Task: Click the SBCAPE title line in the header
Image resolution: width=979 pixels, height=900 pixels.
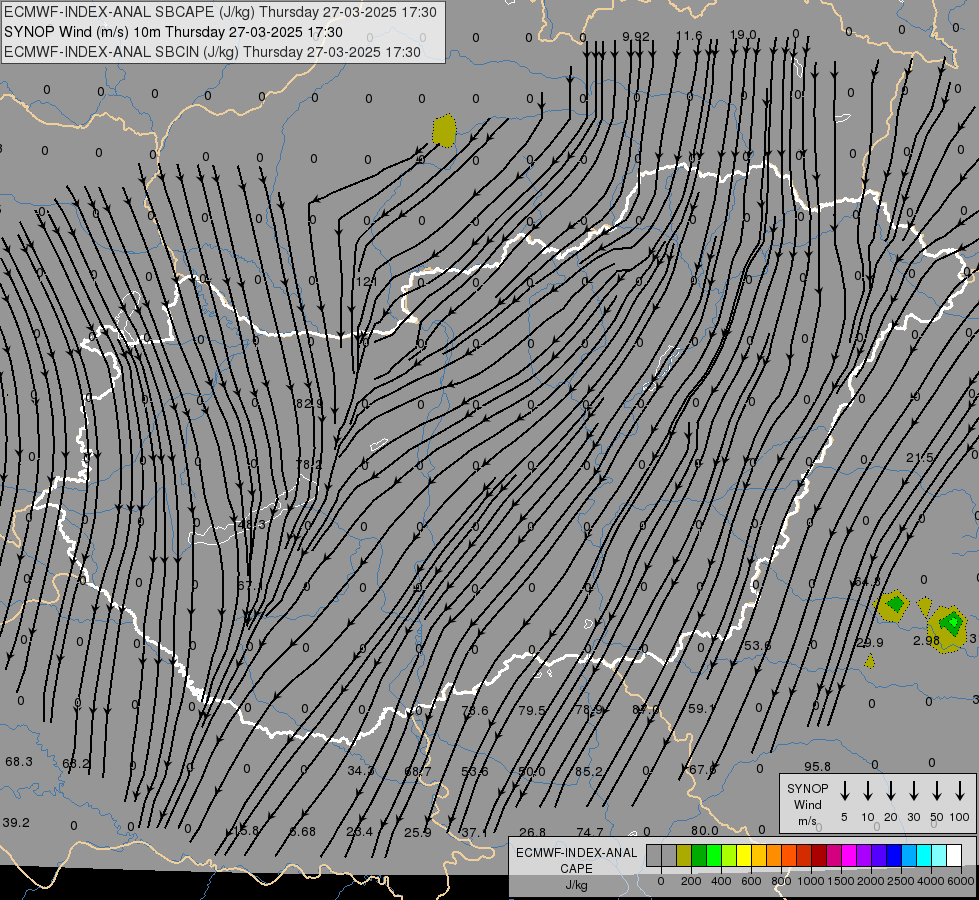Action: 220,12
